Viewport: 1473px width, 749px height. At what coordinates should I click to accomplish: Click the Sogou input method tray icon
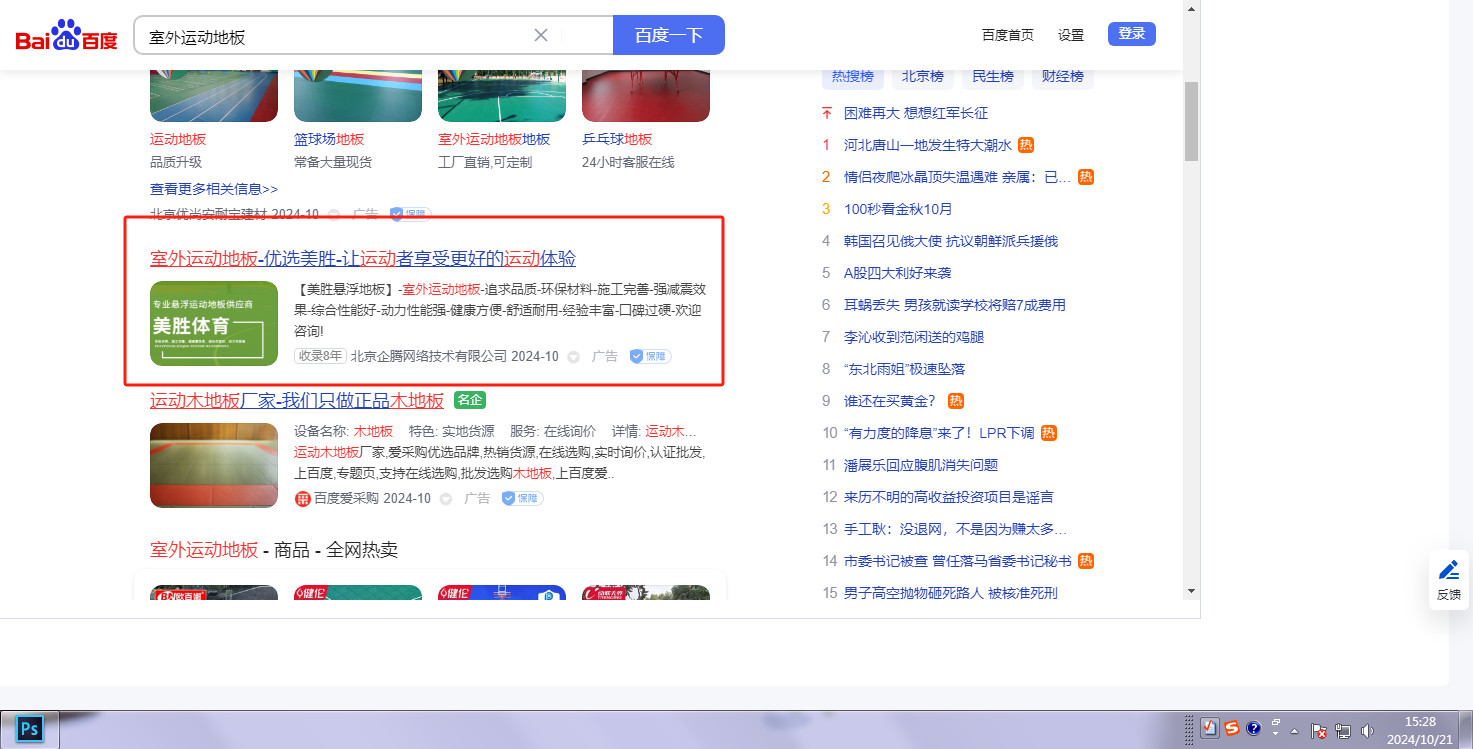(x=1232, y=728)
